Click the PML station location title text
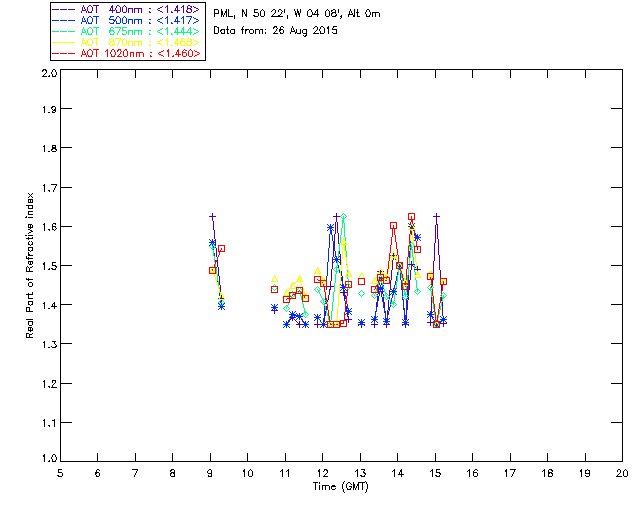 click(297, 14)
